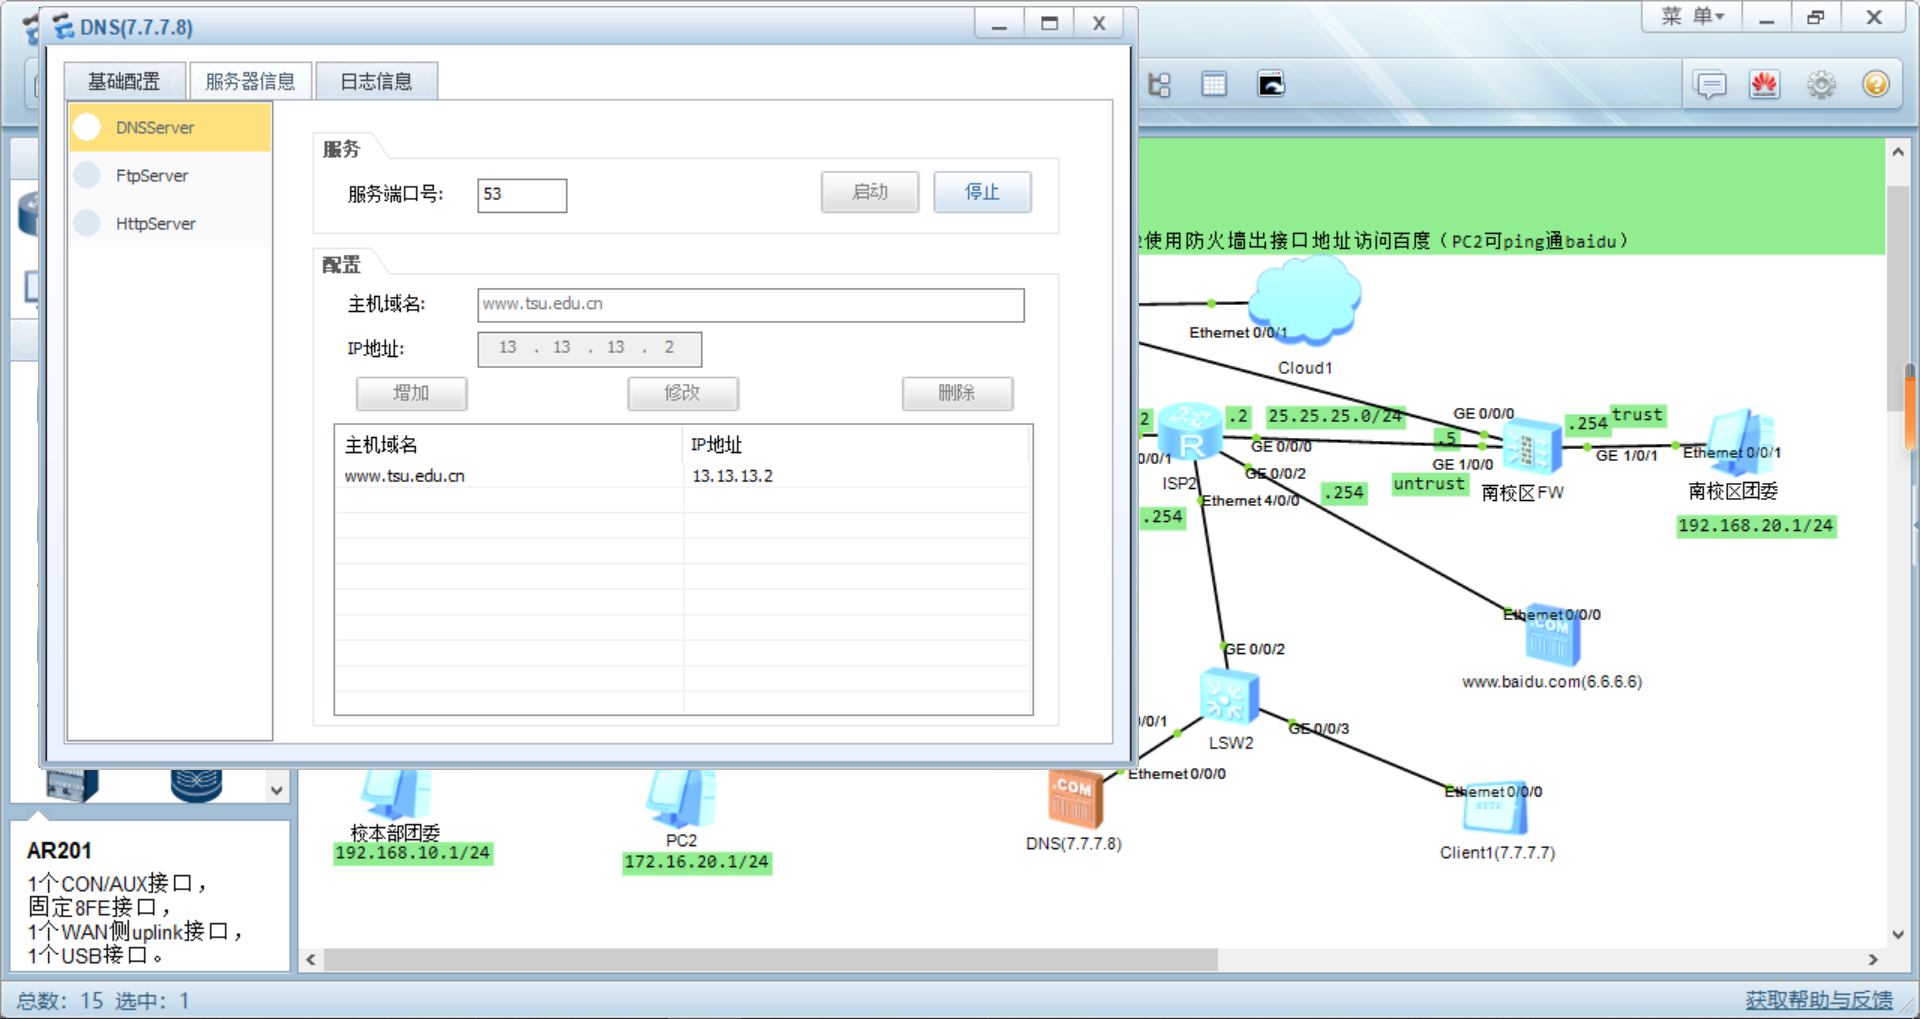The image size is (1920, 1019).
Task: Open the 服务器信息 tab
Action: [250, 81]
